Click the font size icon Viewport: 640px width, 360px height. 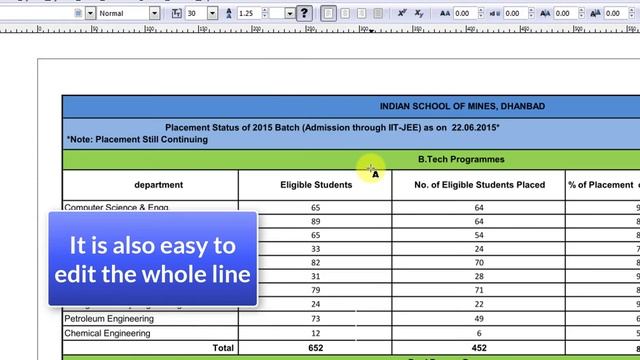176,13
